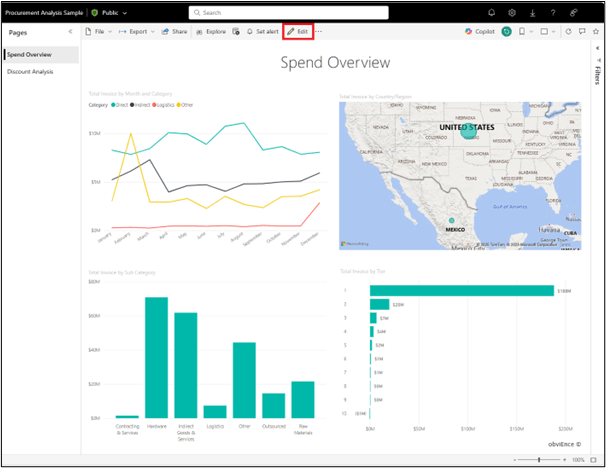Expand the bookmarks dropdown chevron
The image size is (606, 468).
click(x=531, y=32)
